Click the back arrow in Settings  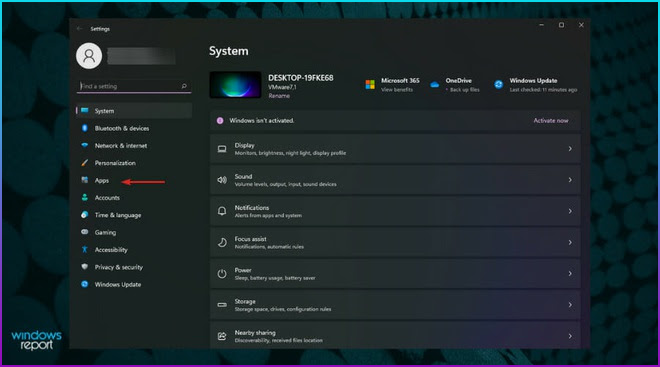[80, 29]
